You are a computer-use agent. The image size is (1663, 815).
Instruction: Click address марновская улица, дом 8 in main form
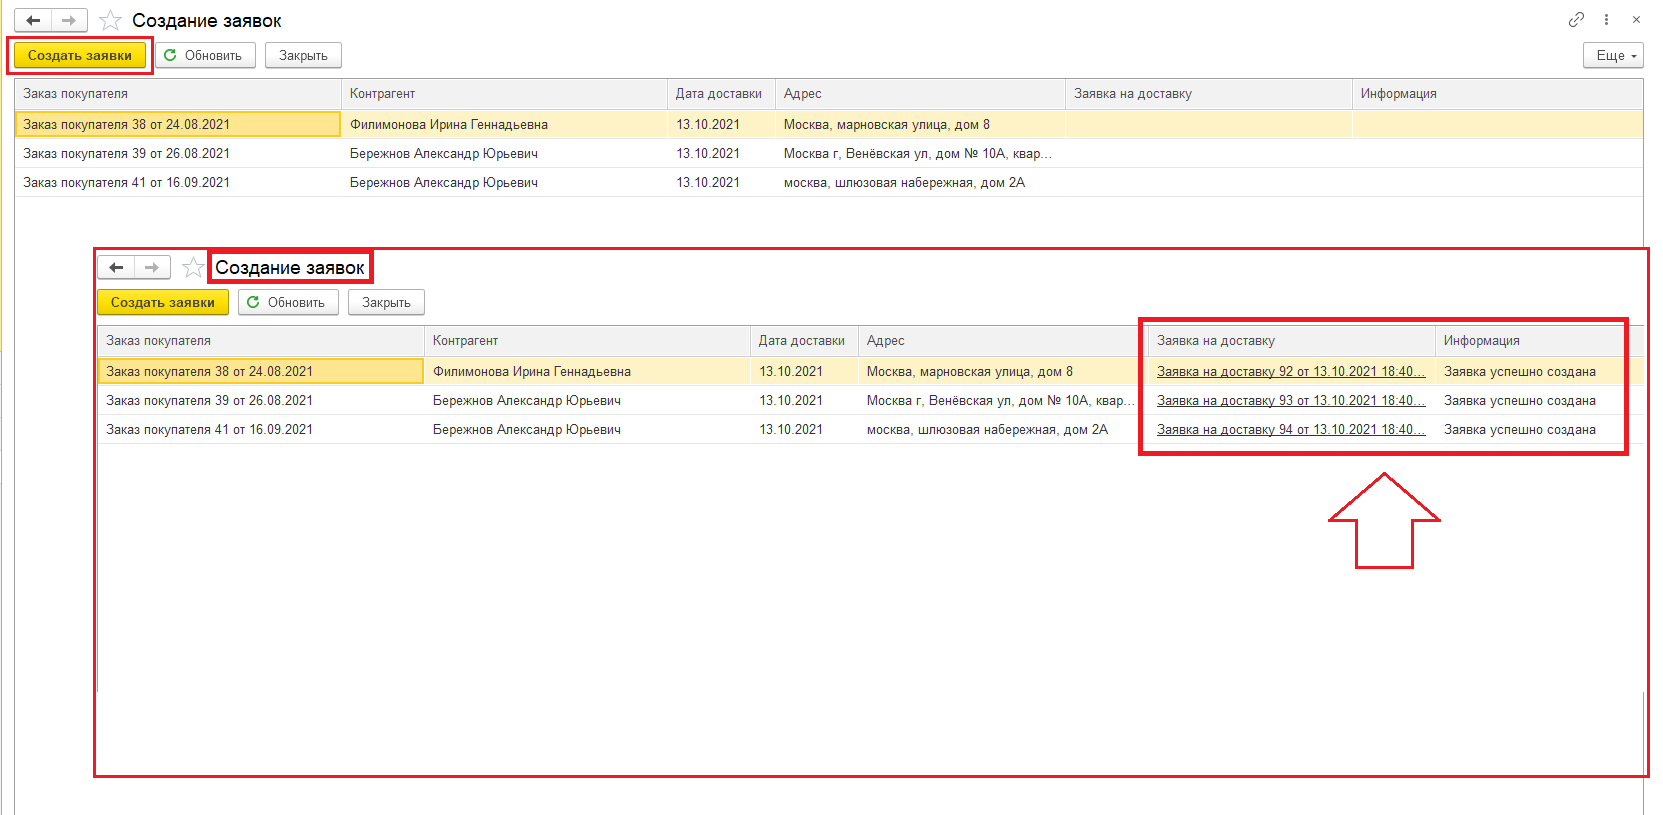(887, 124)
